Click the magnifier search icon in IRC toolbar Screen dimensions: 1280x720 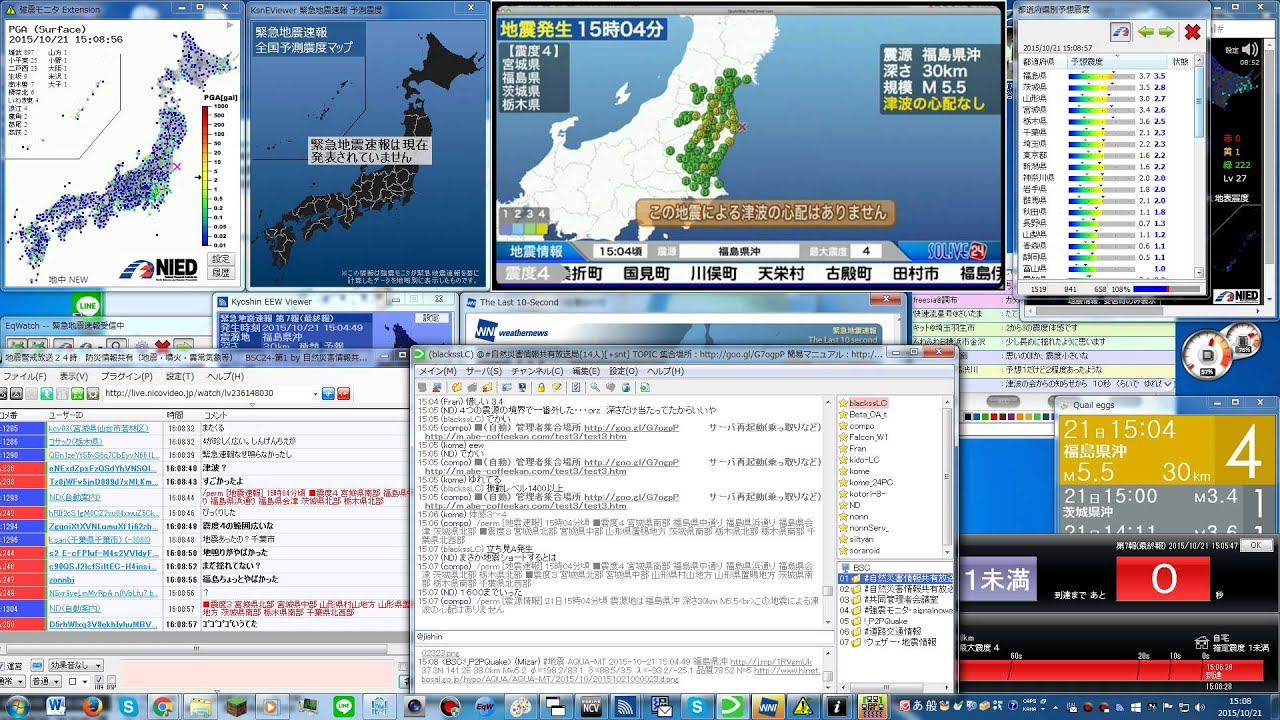tap(594, 387)
